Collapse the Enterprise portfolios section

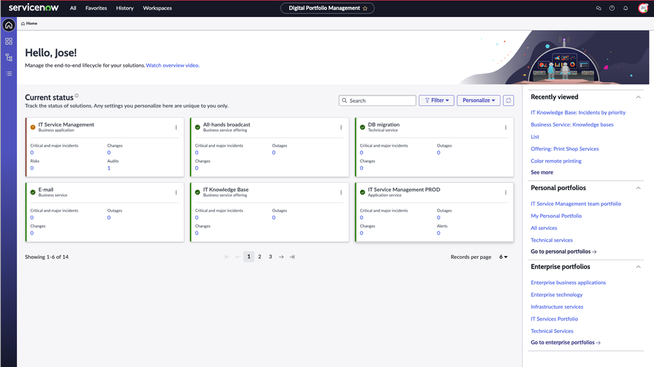[x=638, y=267]
